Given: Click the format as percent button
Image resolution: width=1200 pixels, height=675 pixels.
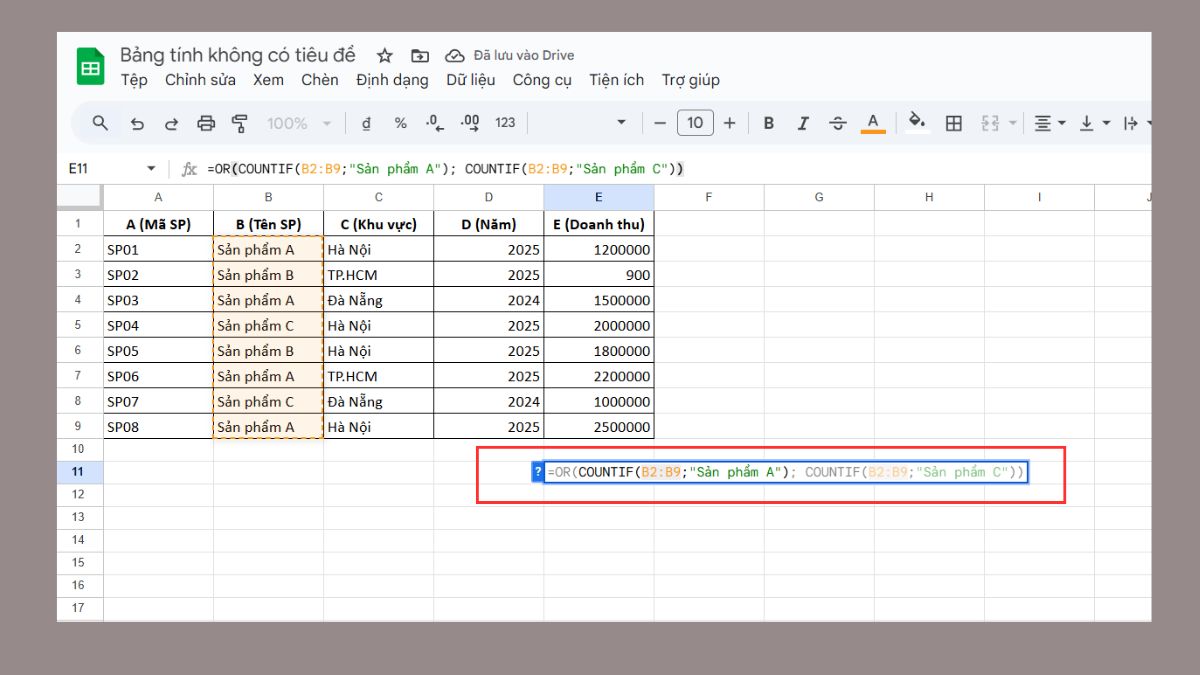Looking at the screenshot, I should pos(400,123).
